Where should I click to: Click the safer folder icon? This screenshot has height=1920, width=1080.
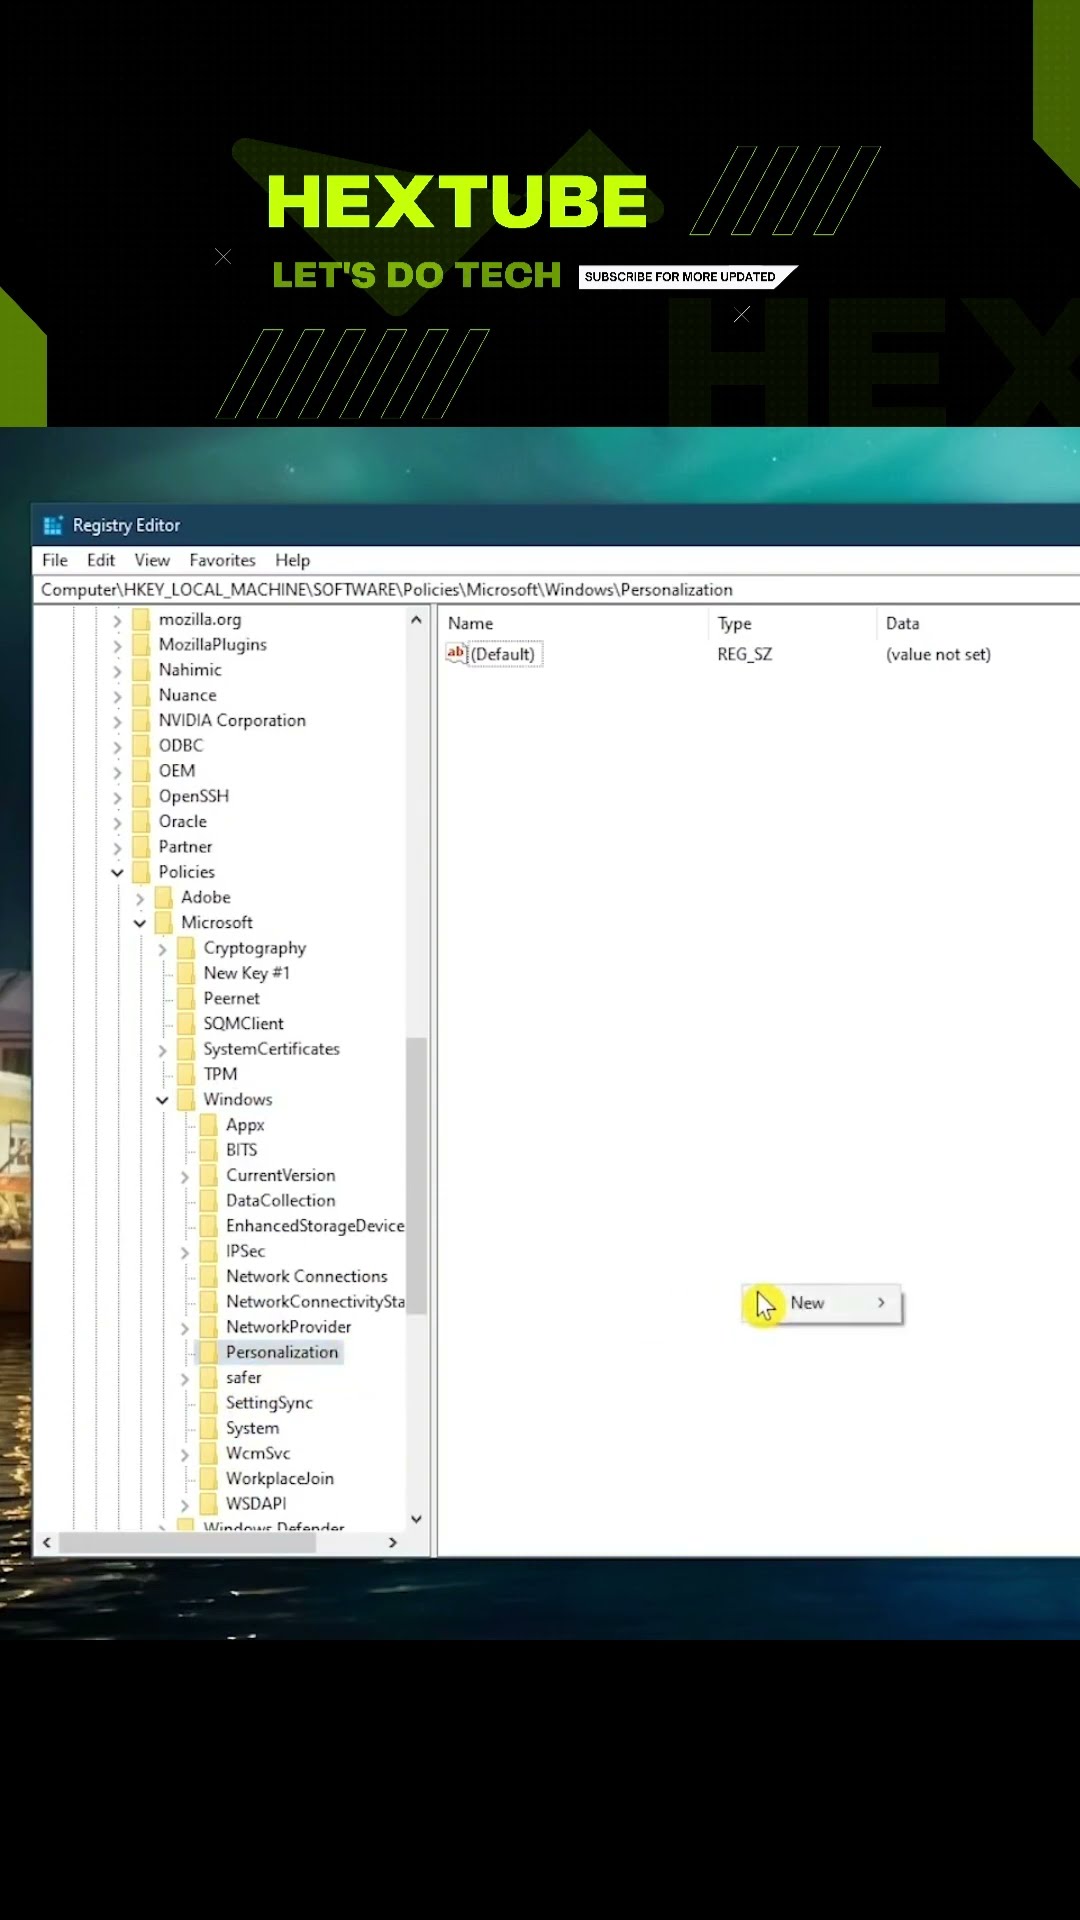point(209,1377)
